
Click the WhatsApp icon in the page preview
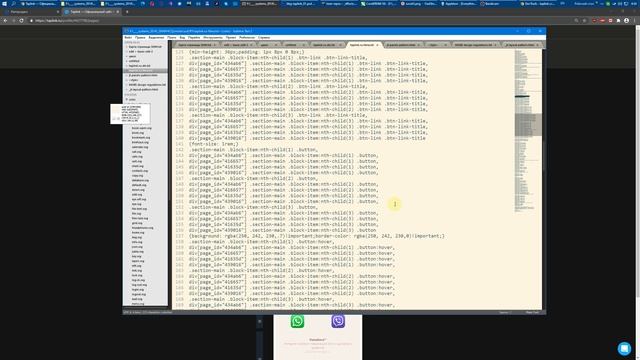coord(297,321)
